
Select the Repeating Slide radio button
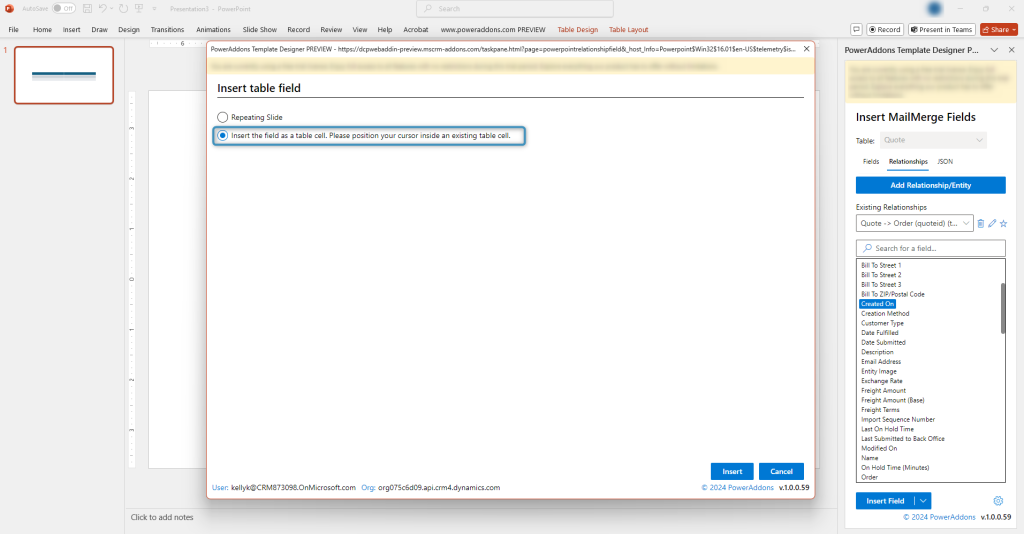223,117
